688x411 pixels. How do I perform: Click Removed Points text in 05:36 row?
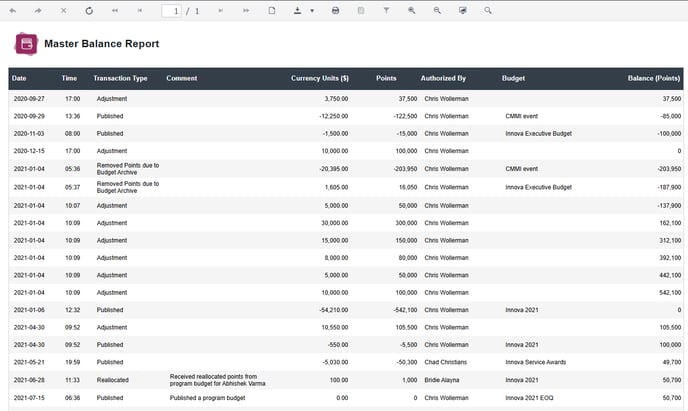click(128, 169)
